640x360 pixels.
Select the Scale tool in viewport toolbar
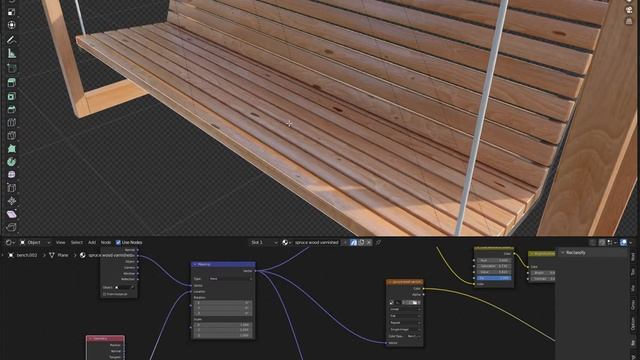pyautogui.click(x=11, y=12)
